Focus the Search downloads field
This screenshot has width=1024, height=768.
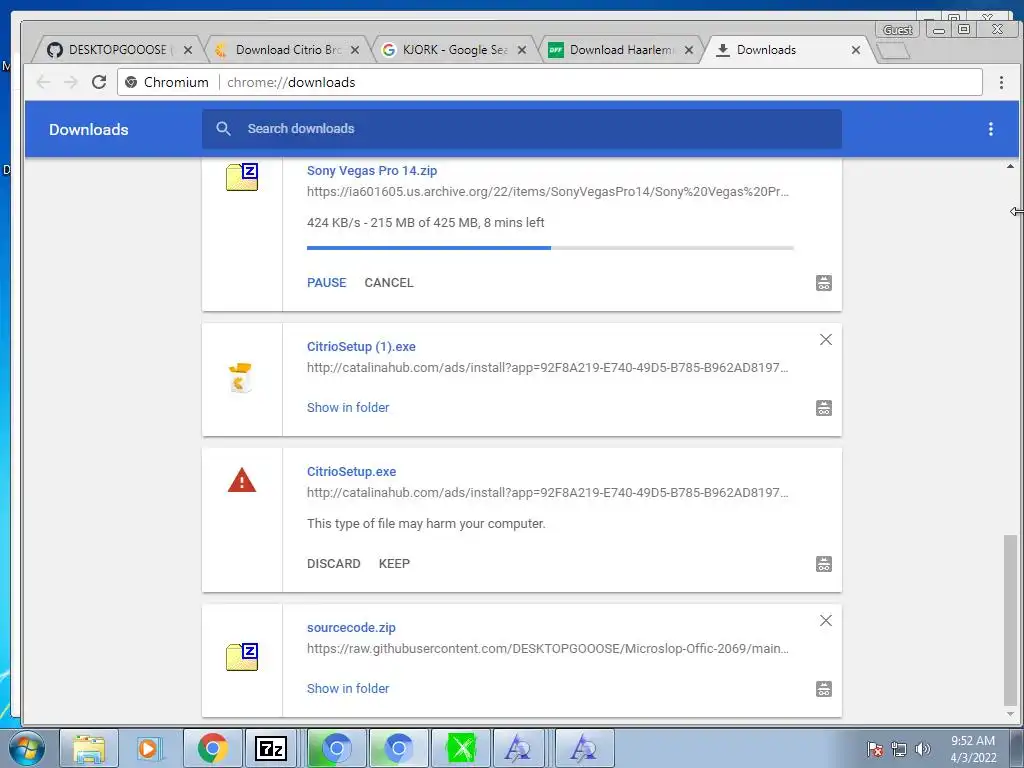tap(522, 129)
